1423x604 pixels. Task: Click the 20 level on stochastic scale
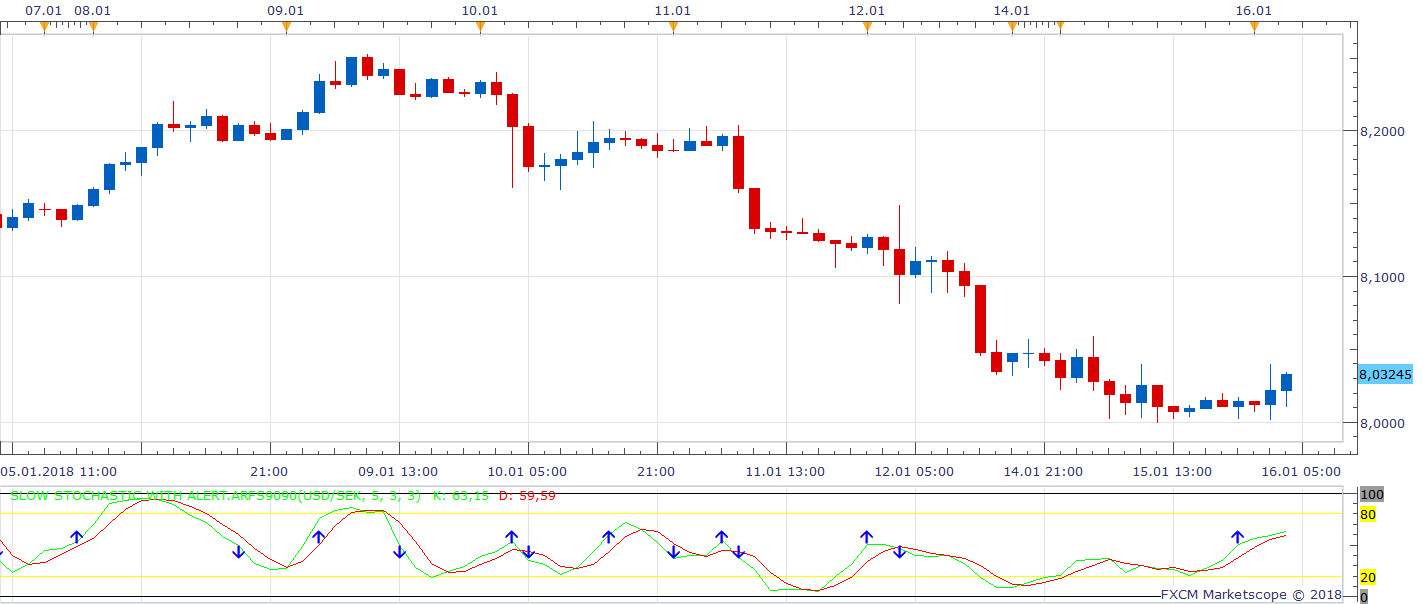(x=1369, y=577)
